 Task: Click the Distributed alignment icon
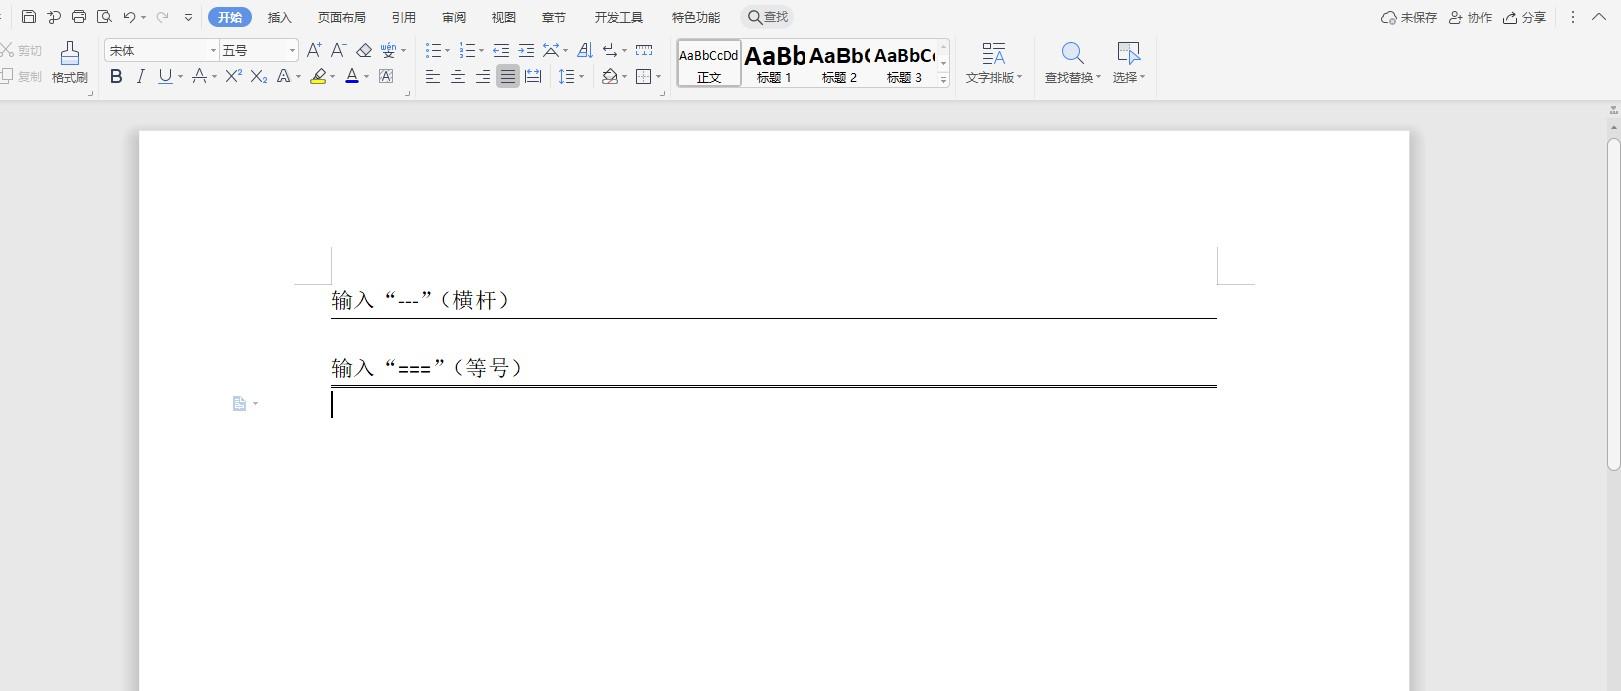tap(533, 77)
